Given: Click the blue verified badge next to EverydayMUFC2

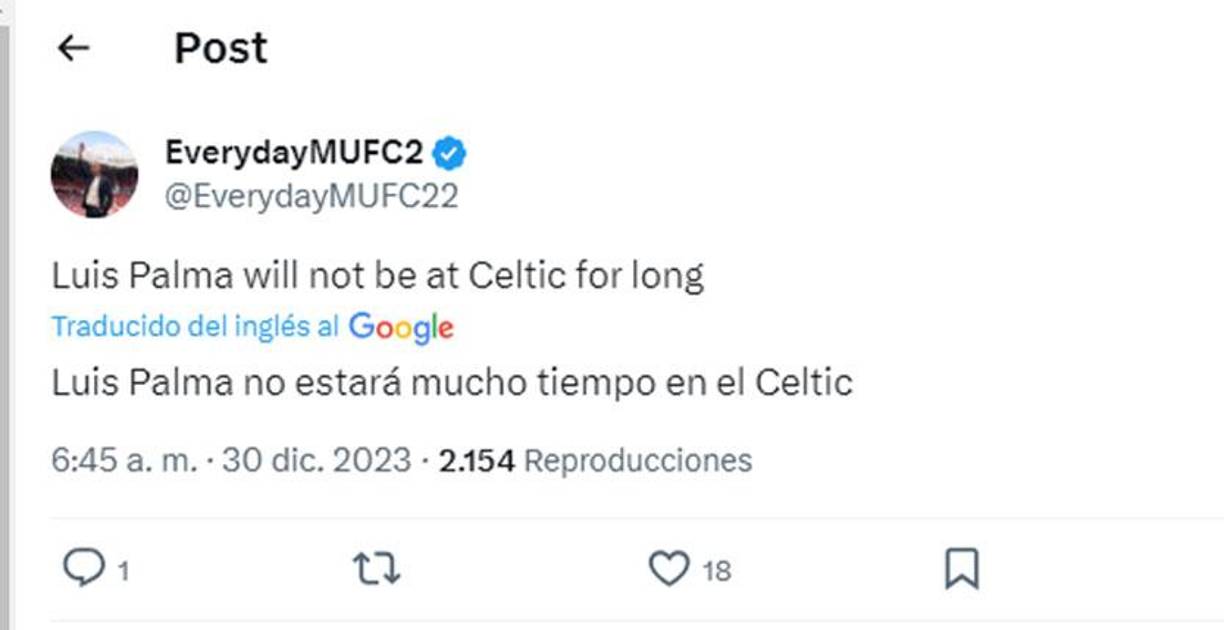Looking at the screenshot, I should pos(451,150).
